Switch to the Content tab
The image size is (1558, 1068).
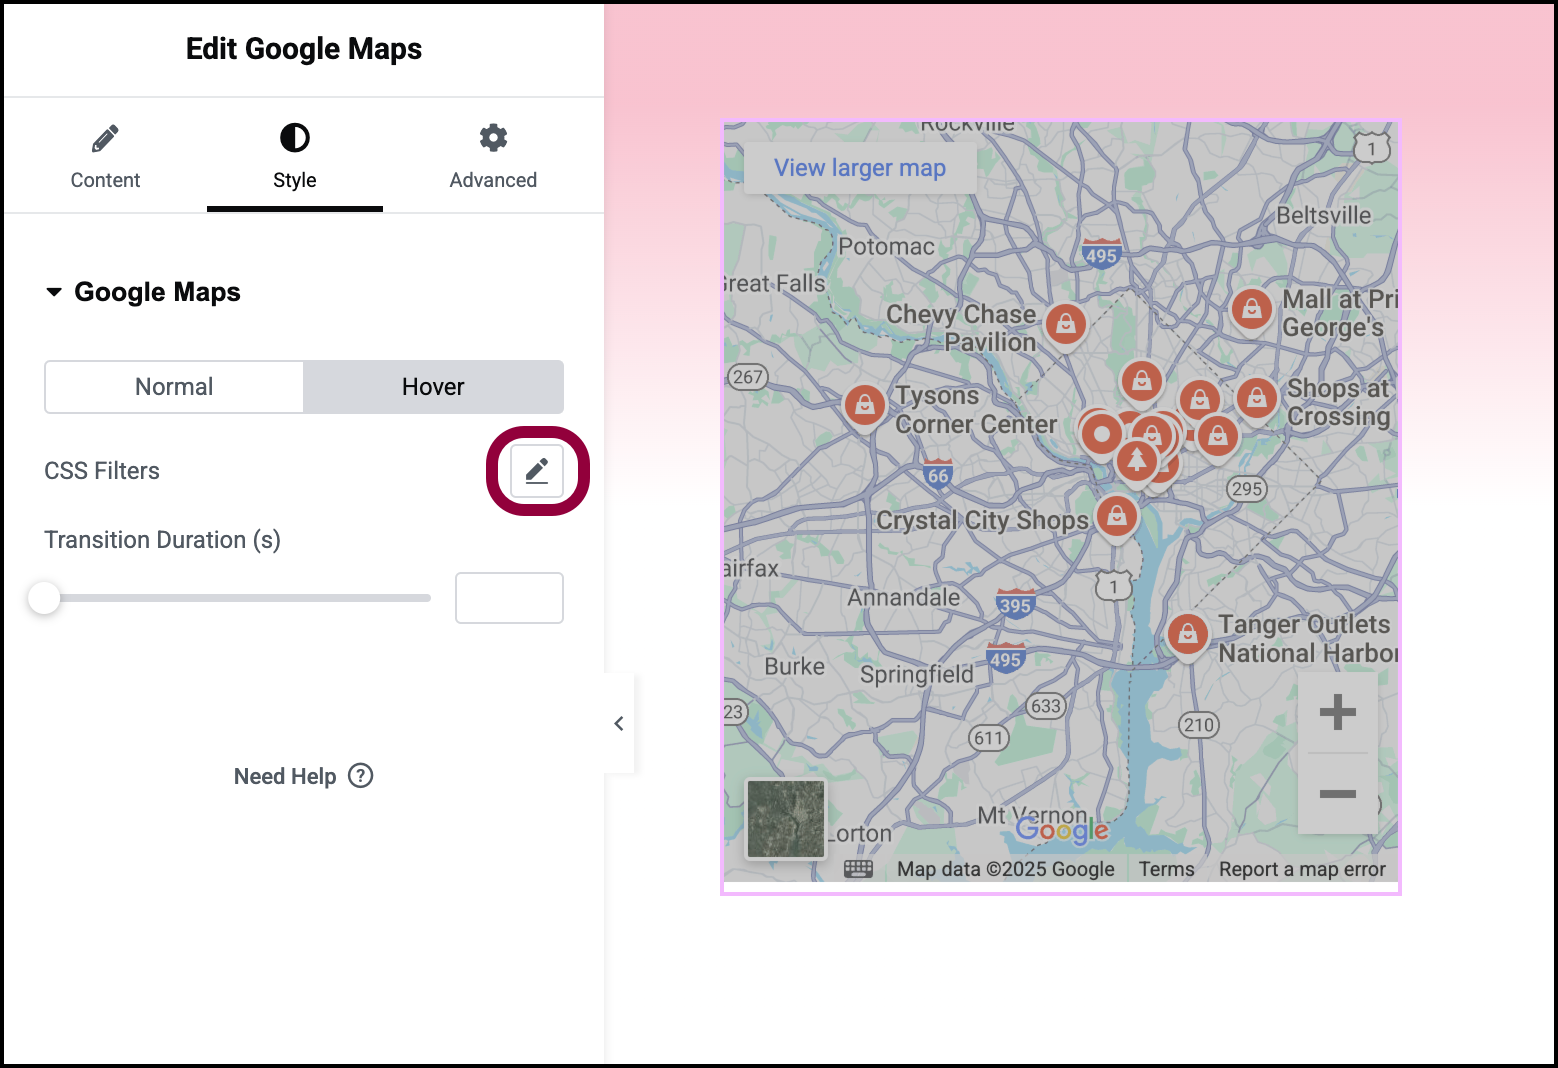[x=105, y=156]
